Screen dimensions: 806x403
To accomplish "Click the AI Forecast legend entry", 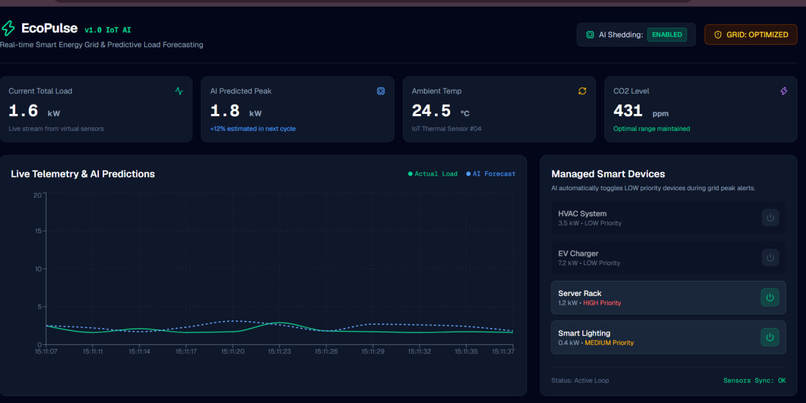I will [x=490, y=174].
